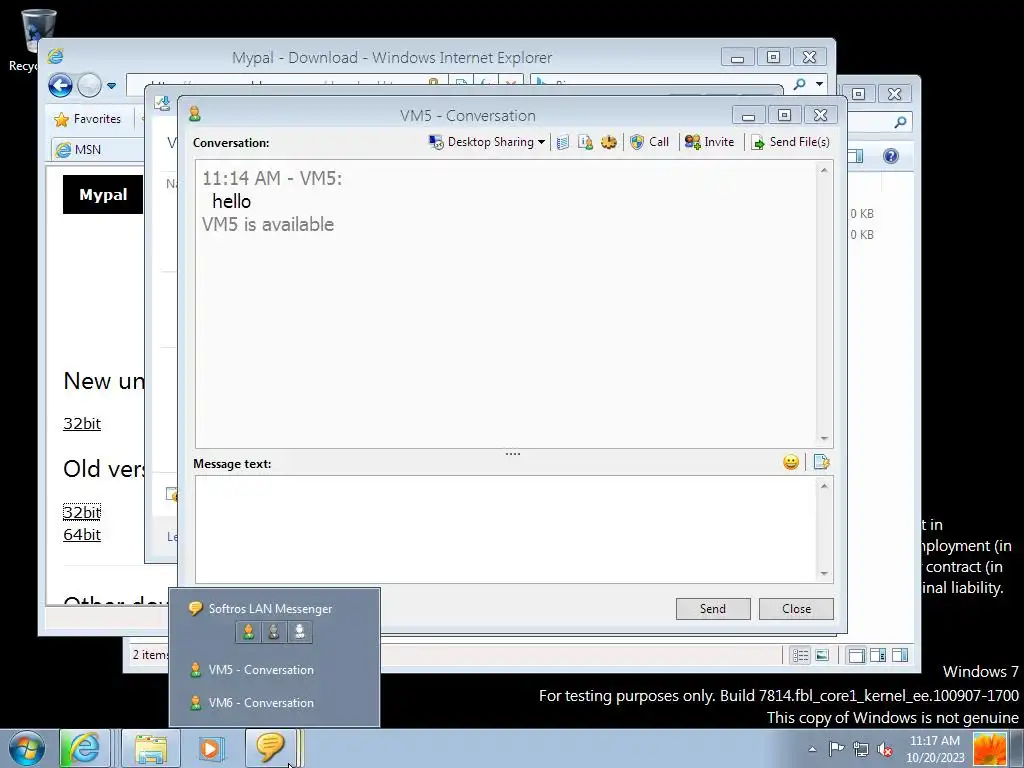The width and height of the screenshot is (1024, 768).
Task: Click the orange flower tray thumbnail
Action: tap(989, 749)
